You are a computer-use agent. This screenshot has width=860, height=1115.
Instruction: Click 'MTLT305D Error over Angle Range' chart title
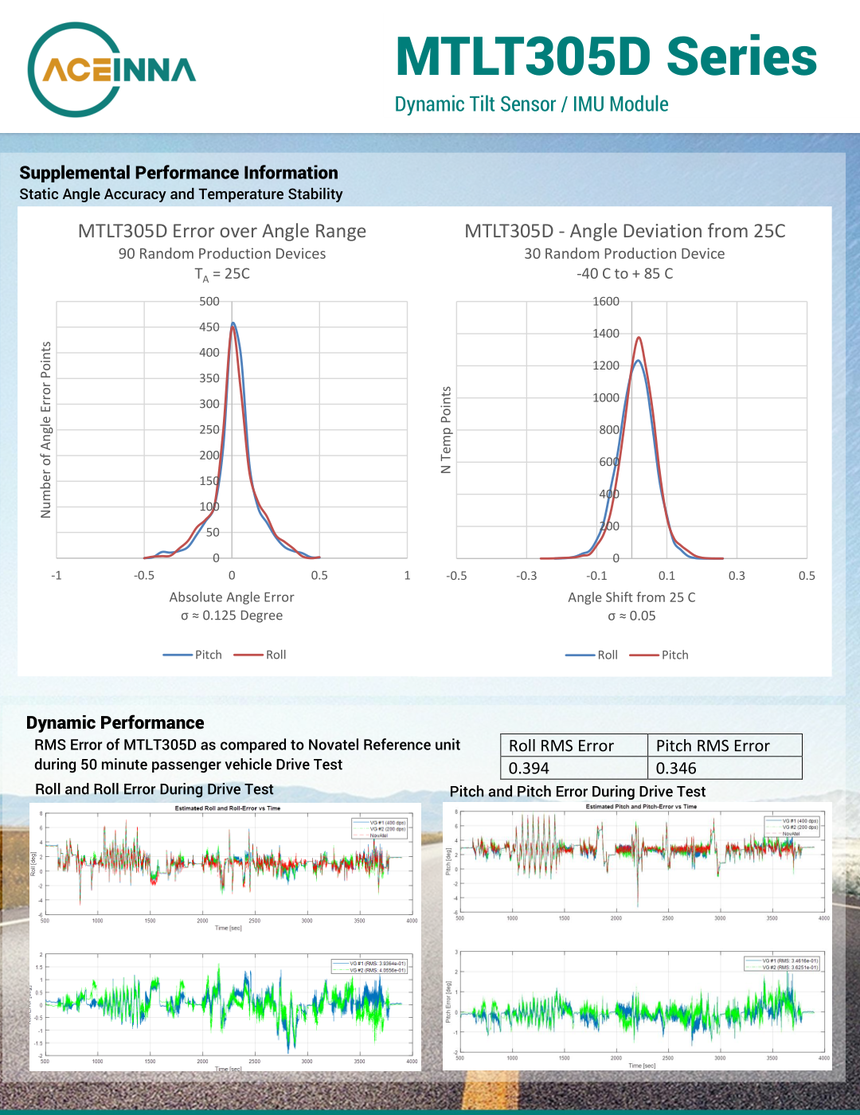tap(222, 231)
